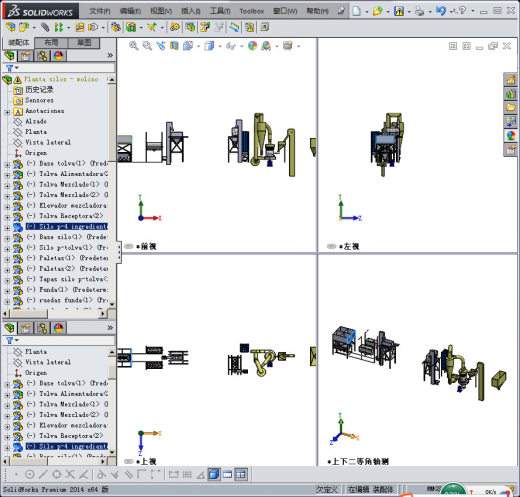Expand Tolva Receptora<2> node in lower tree
The height and width of the screenshot is (497, 520).
coord(7,437)
